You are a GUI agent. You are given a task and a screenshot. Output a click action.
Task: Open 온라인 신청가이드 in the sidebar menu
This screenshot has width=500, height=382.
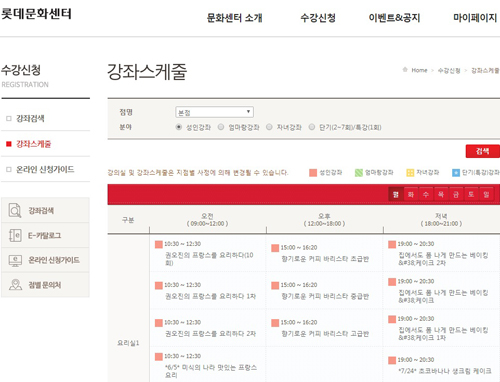coord(45,169)
